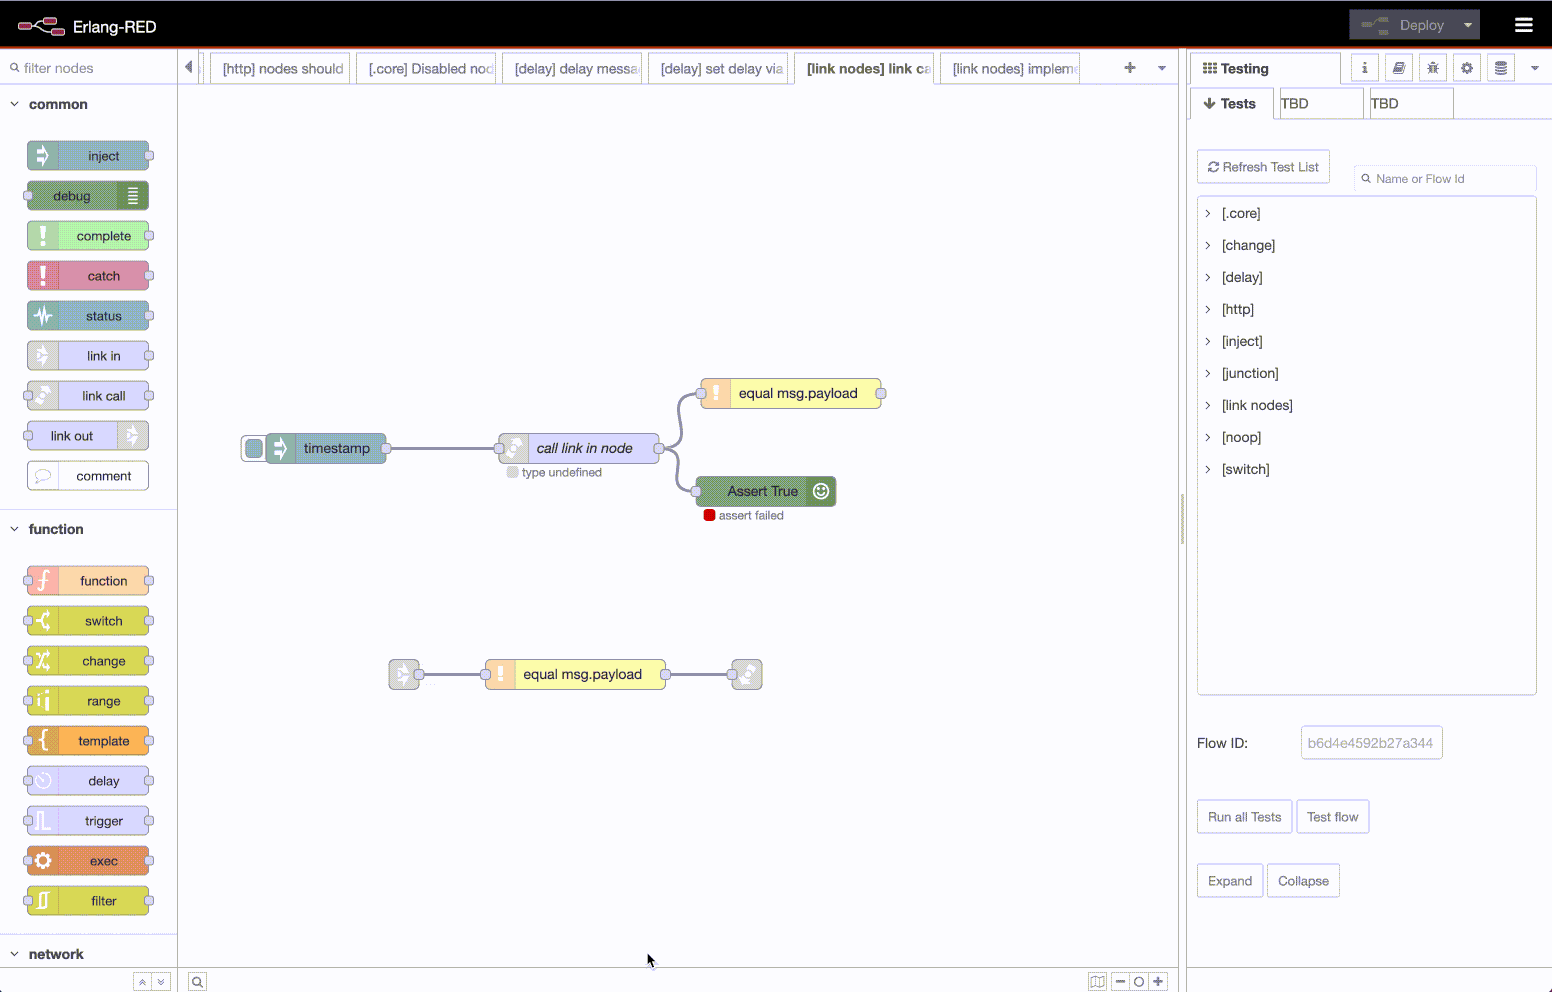Viewport: 1552px width, 992px height.
Task: Click the Collapse button
Action: pos(1303,881)
